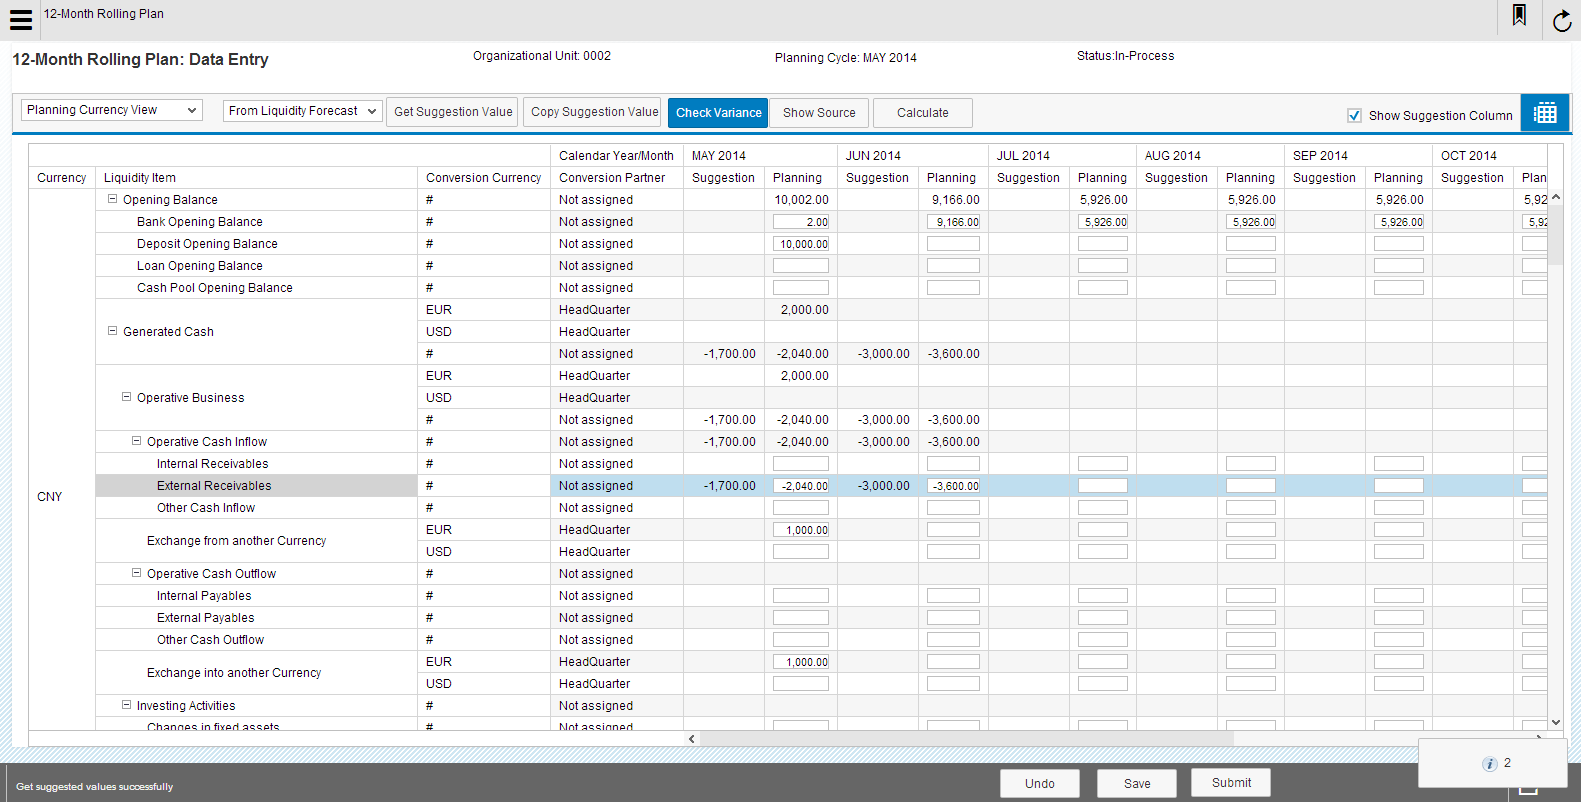
Task: Click the Calculate button
Action: point(922,113)
